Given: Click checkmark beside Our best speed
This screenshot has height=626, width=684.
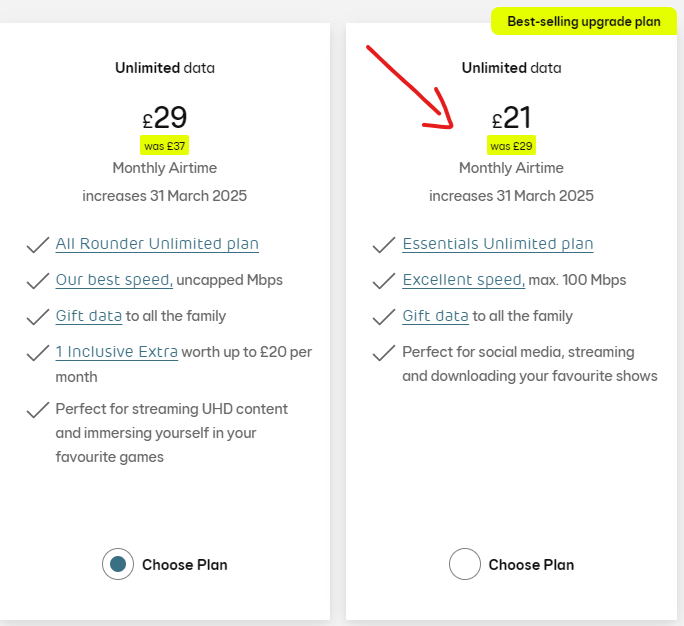Looking at the screenshot, I should click(x=38, y=281).
